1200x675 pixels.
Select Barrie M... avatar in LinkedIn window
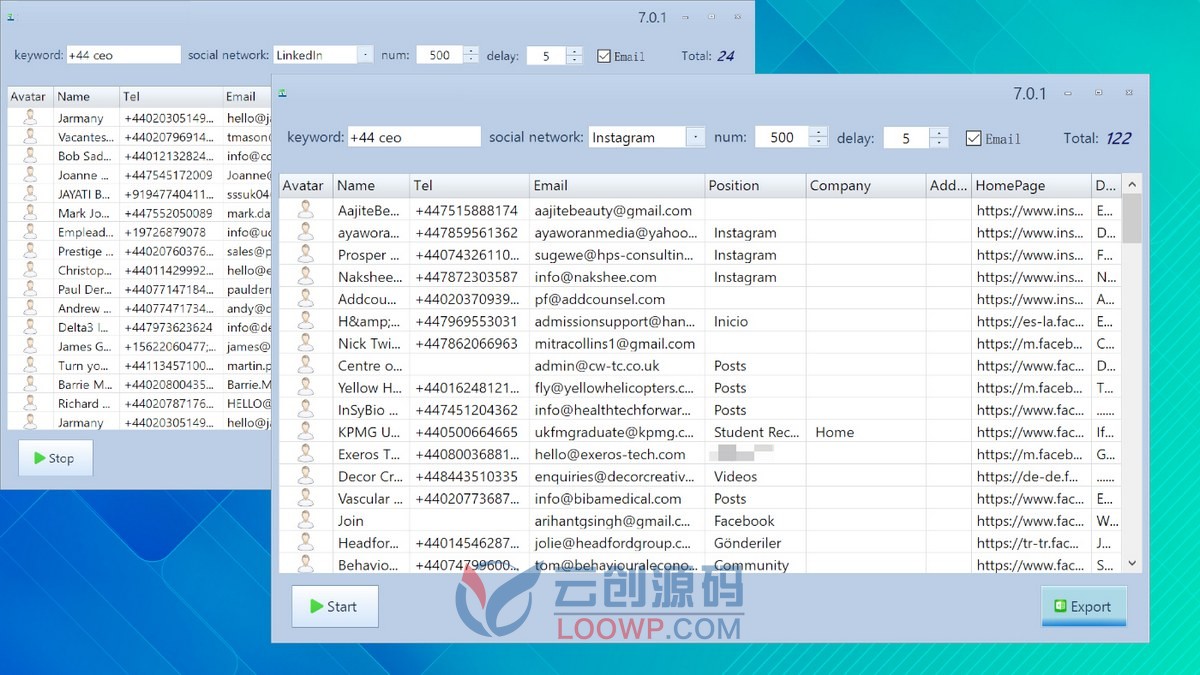tap(30, 384)
